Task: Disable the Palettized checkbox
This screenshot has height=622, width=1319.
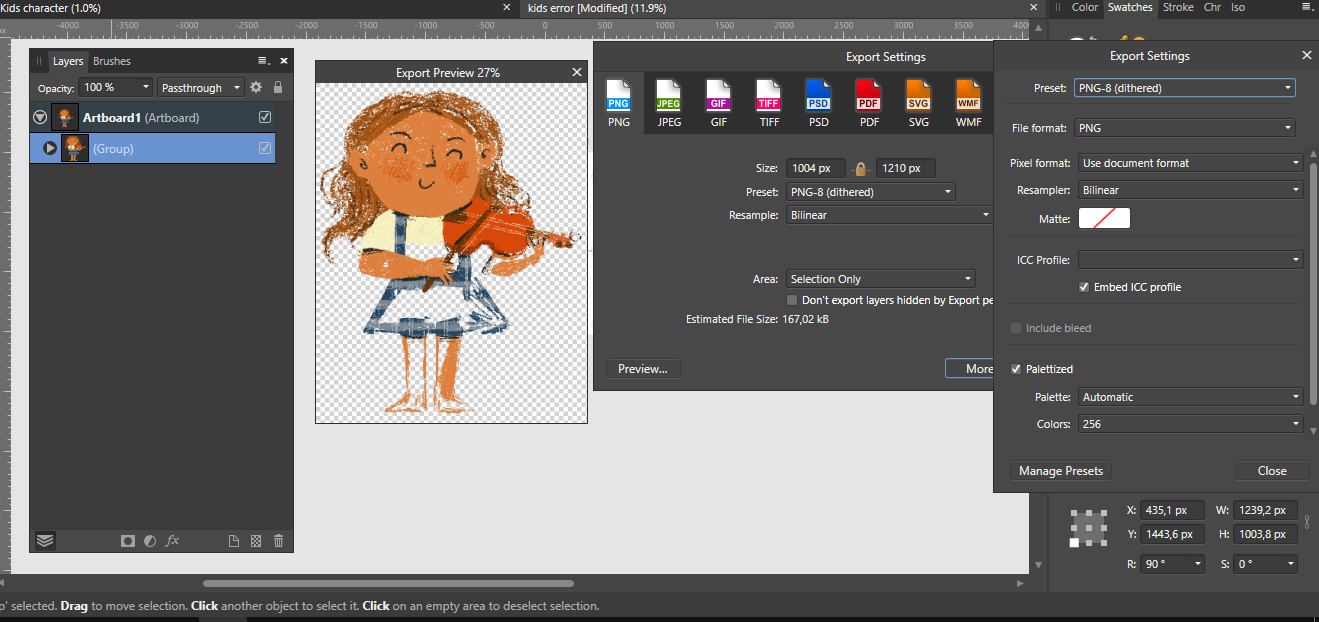Action: click(x=1016, y=368)
